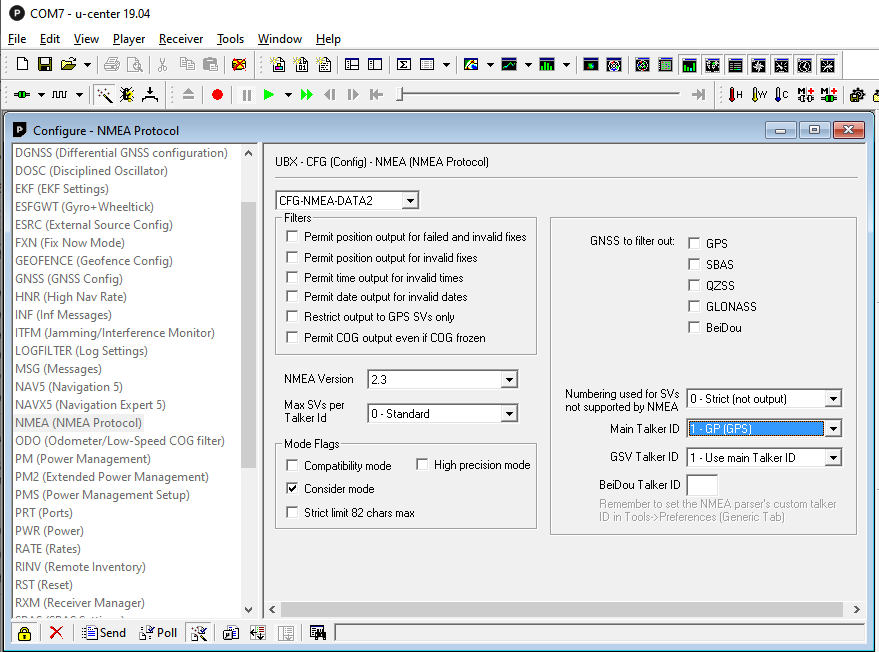Open the CFG-NMEA-DATA2 dropdown

coord(410,201)
